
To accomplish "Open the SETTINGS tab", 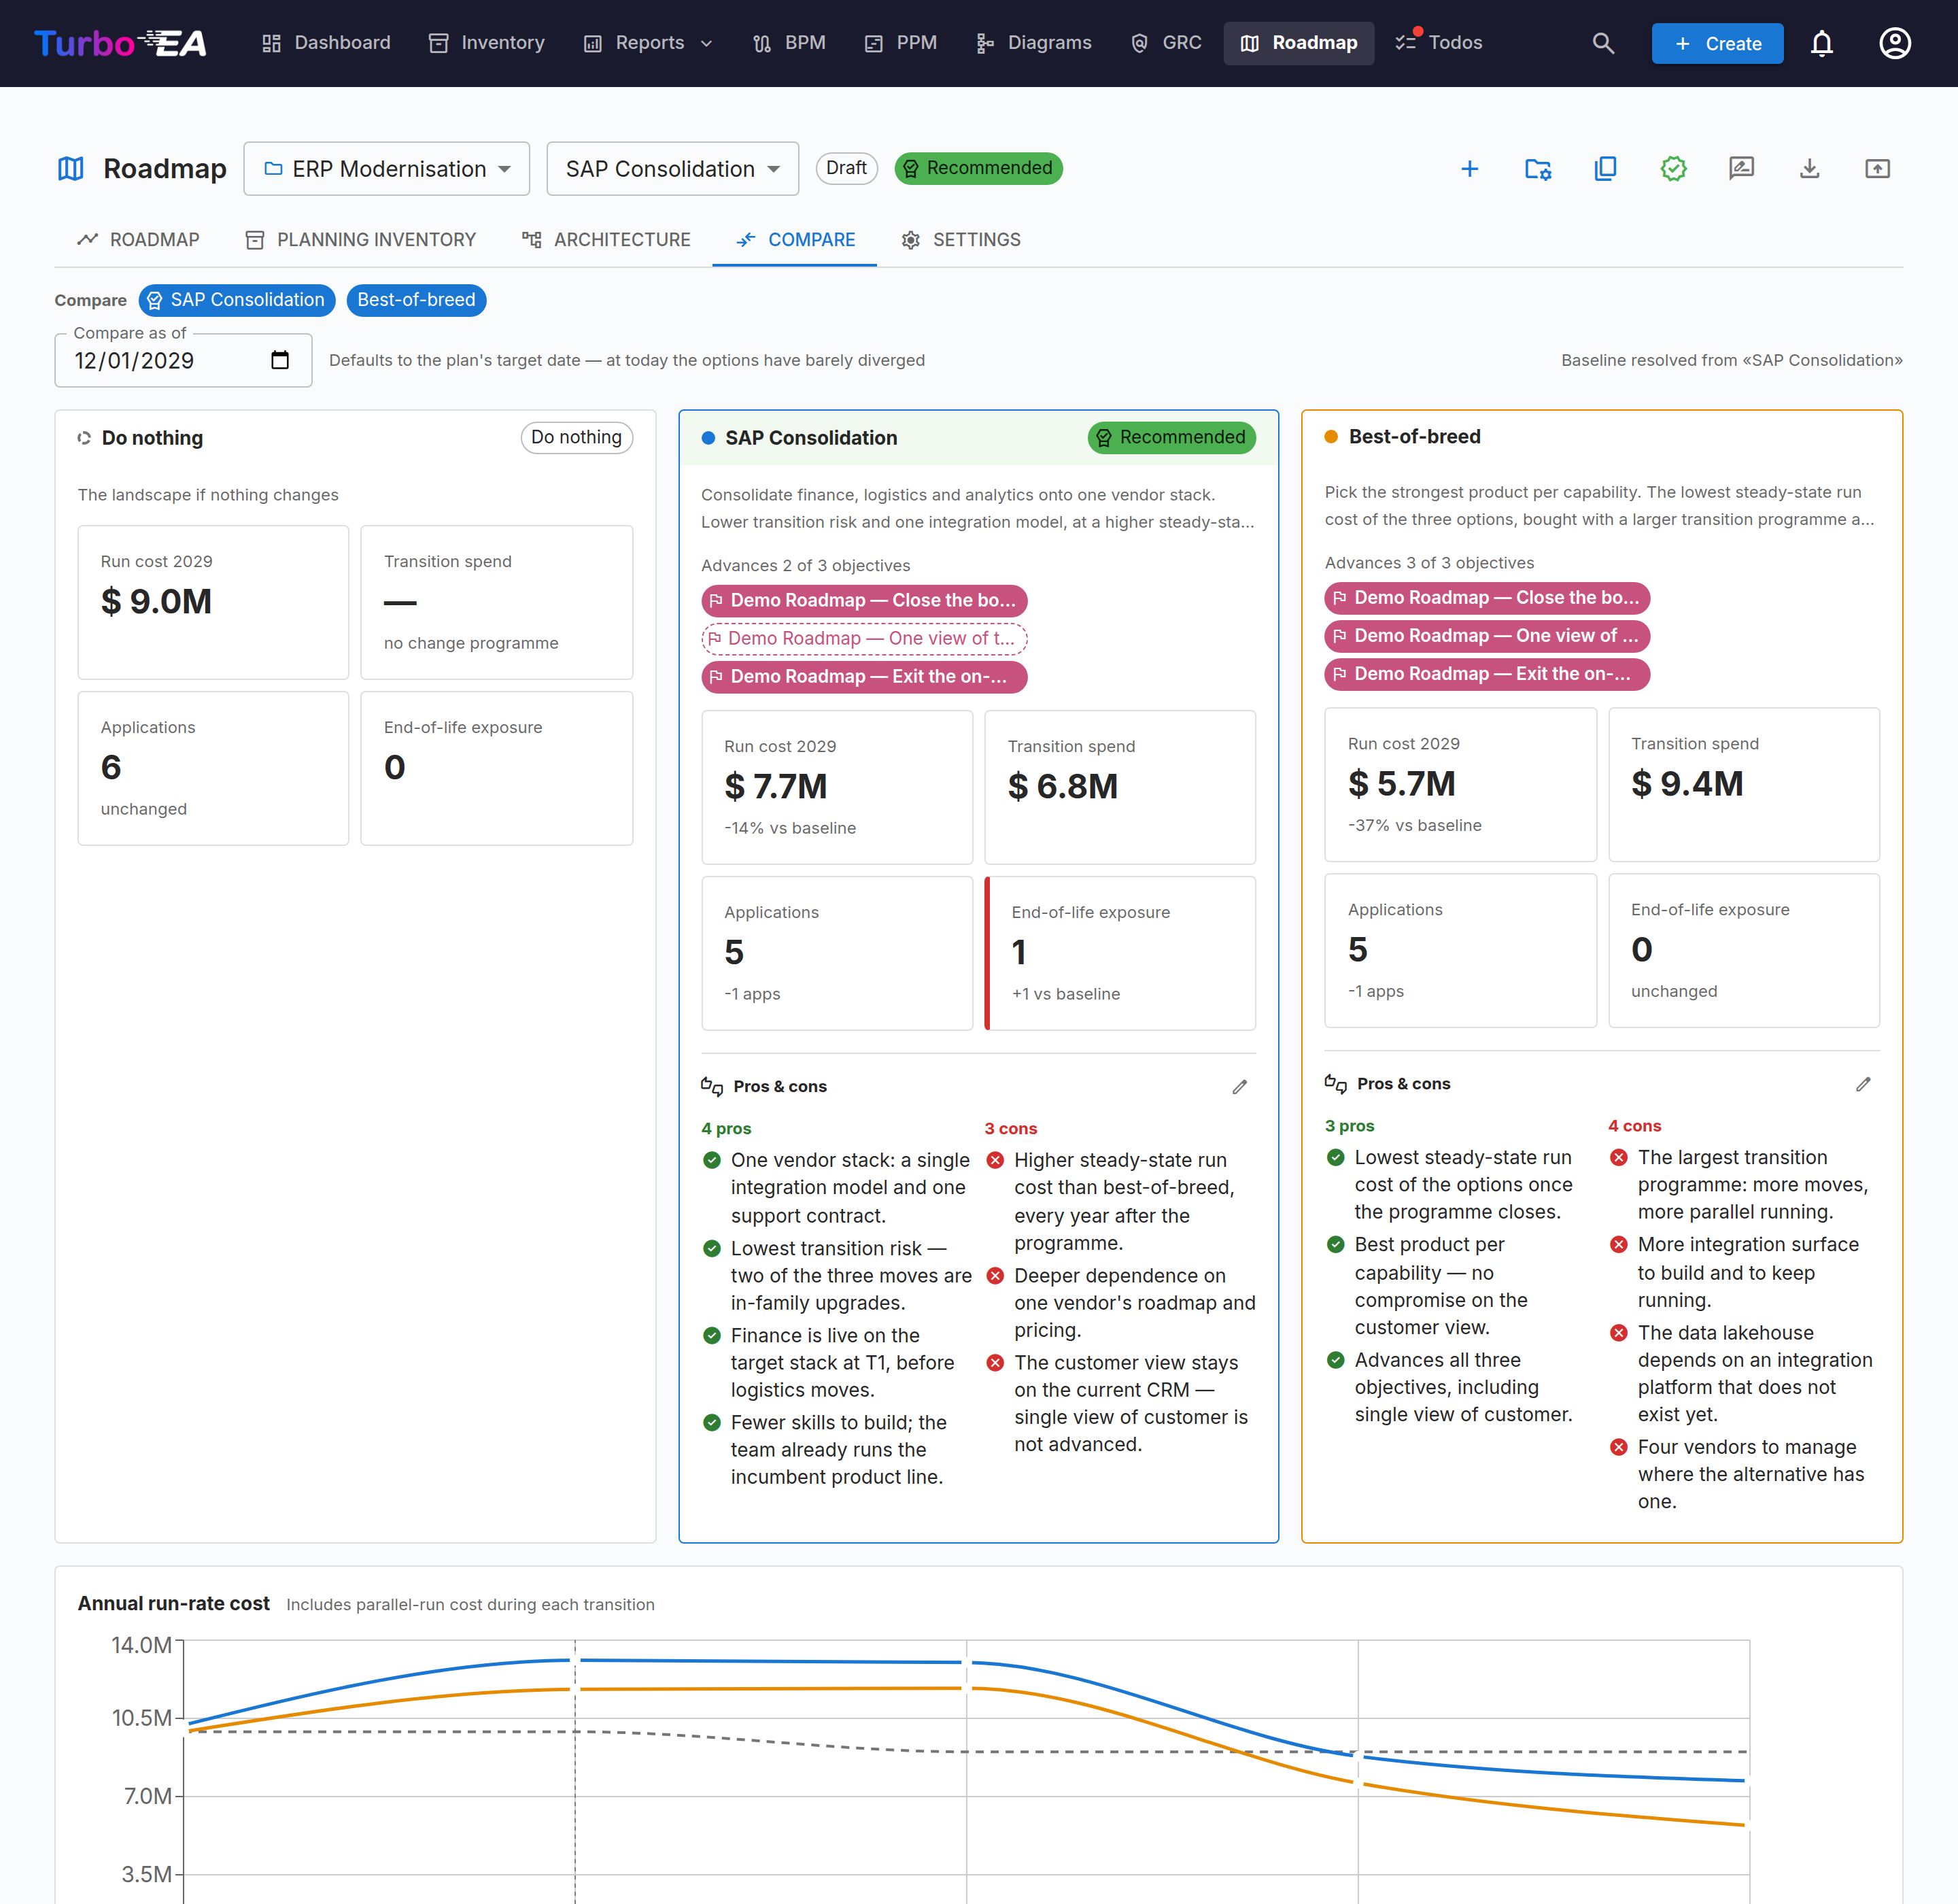I will click(961, 240).
